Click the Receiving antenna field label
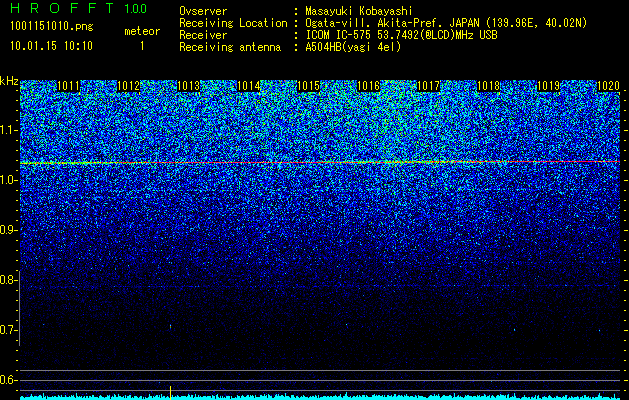 point(230,47)
